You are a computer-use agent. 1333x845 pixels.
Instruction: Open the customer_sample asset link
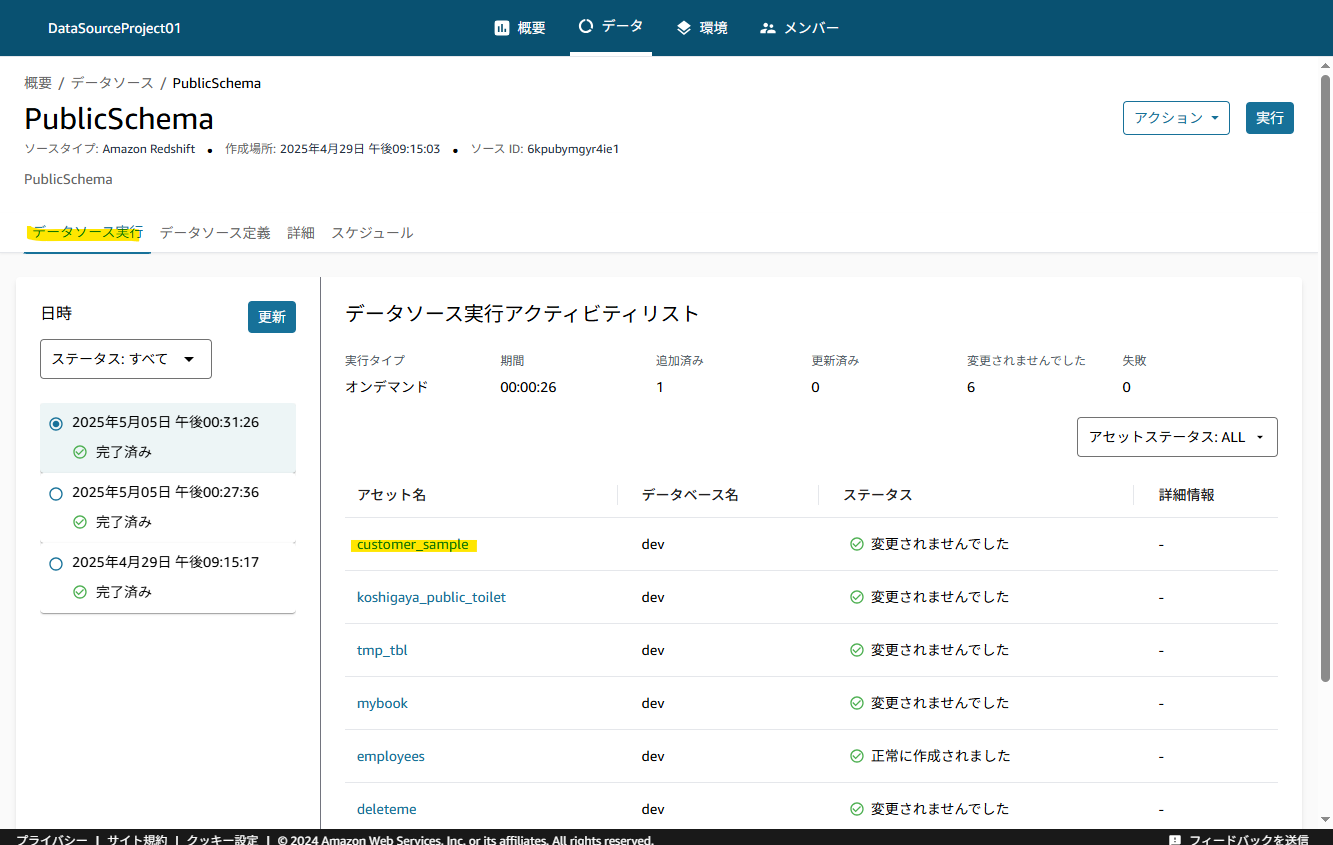[412, 544]
